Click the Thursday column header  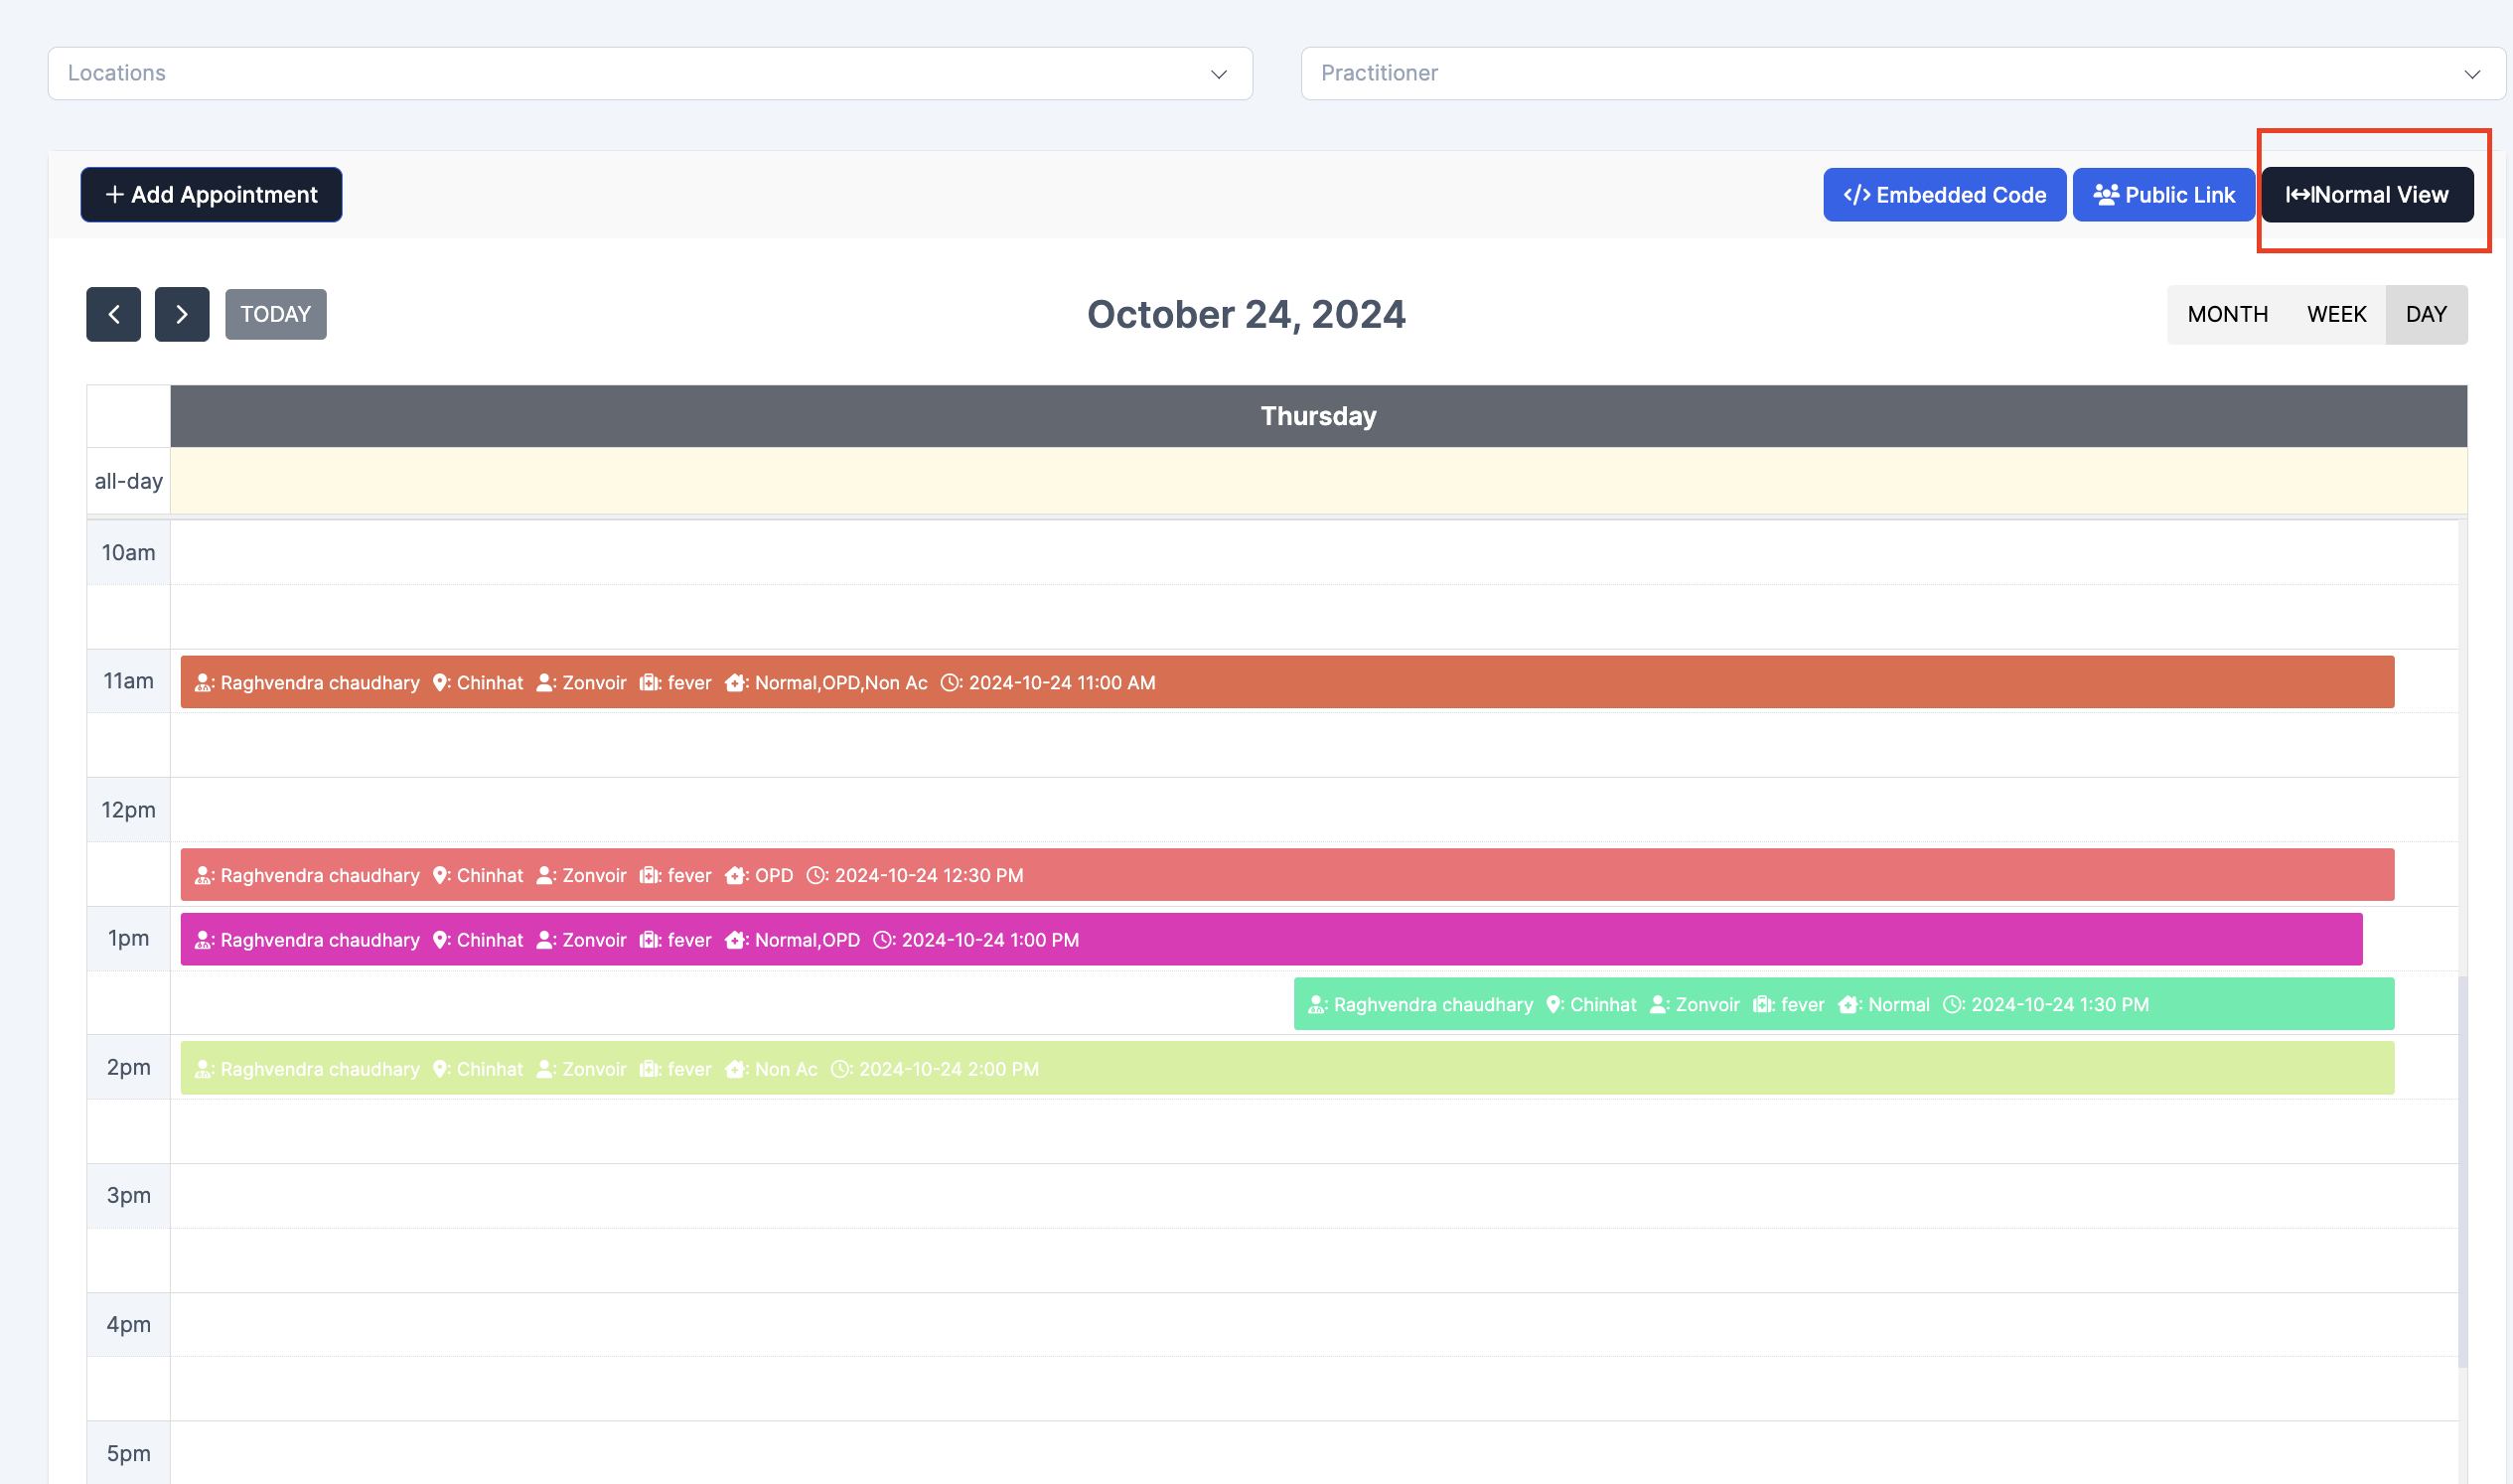tap(1318, 416)
